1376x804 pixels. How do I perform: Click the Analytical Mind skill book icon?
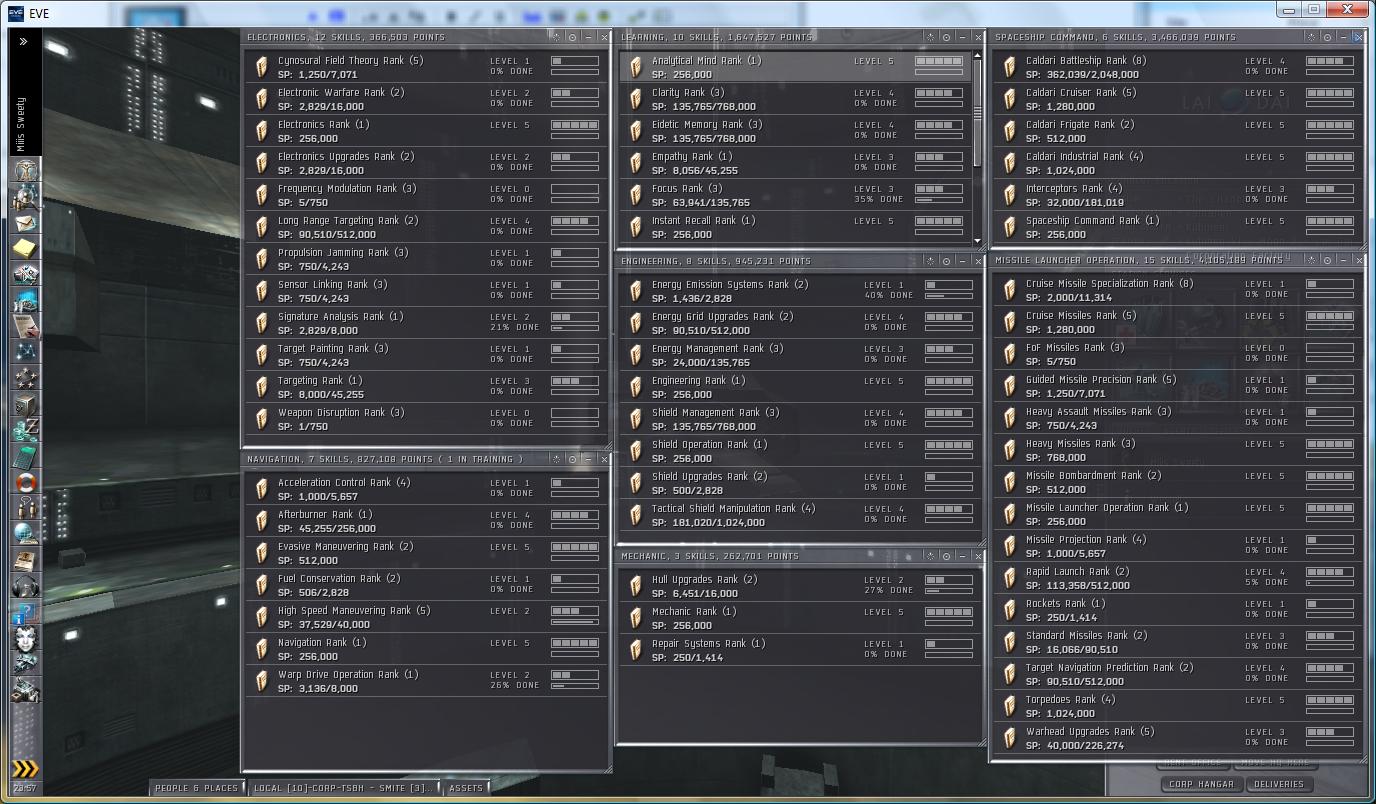click(x=636, y=67)
